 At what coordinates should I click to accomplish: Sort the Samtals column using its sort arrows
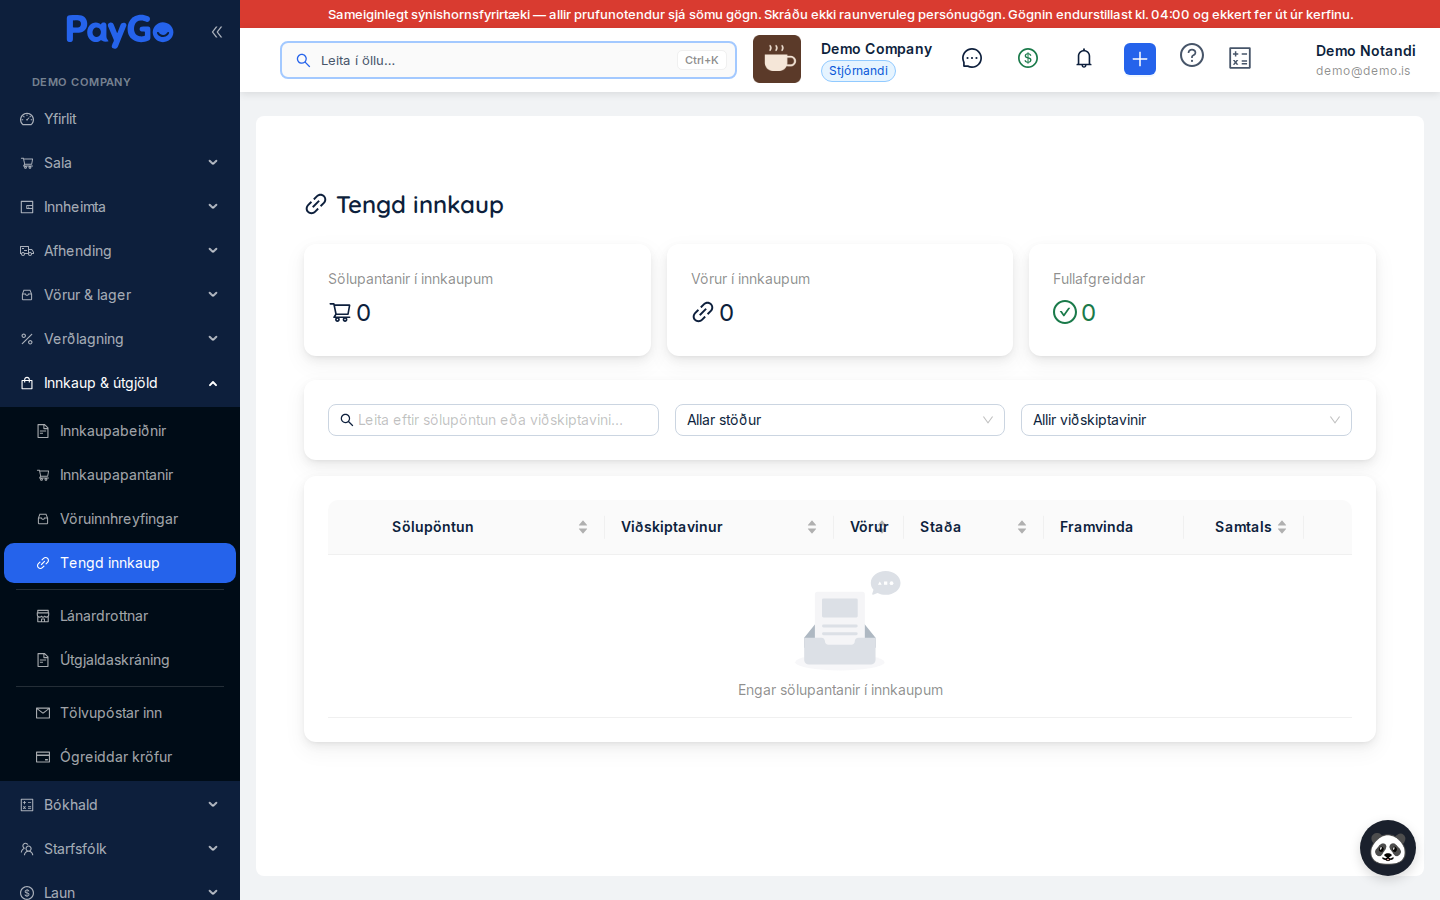(1282, 527)
